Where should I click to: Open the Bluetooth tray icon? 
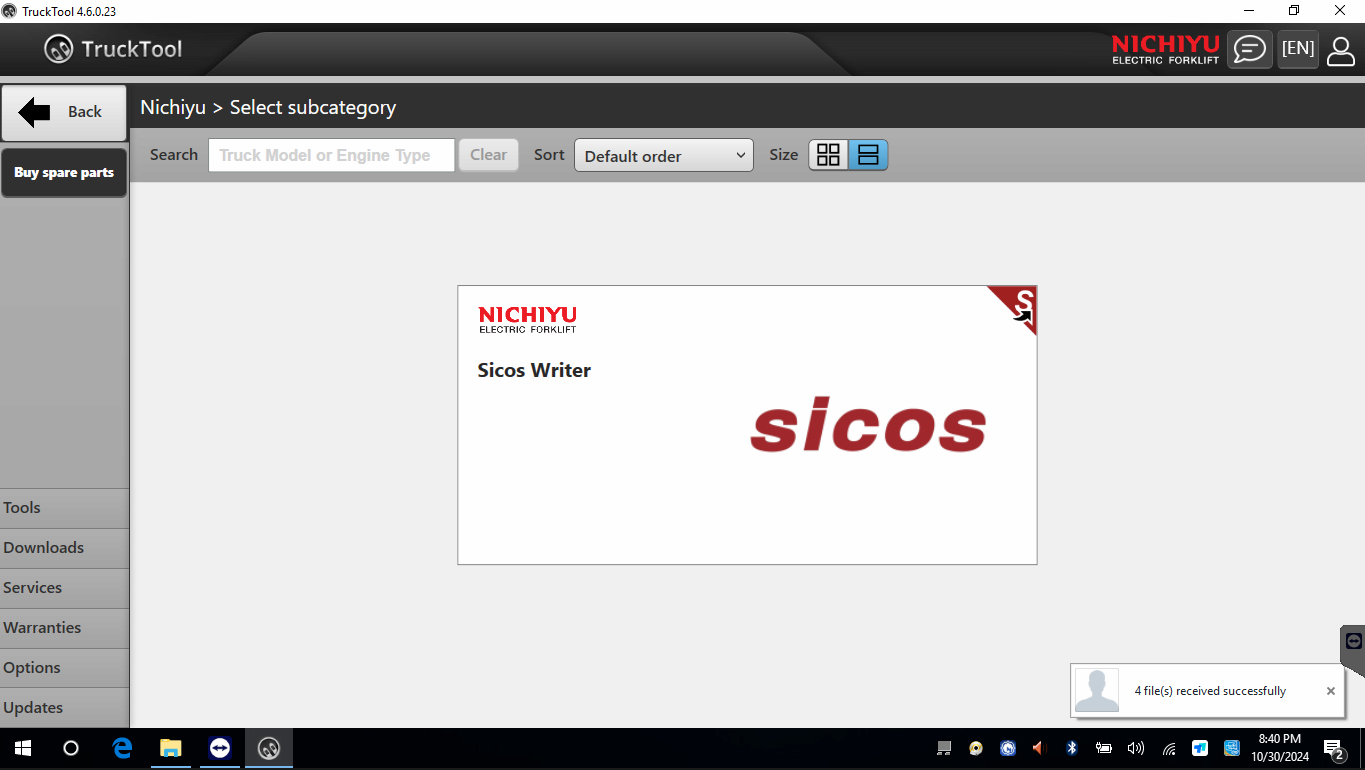click(x=1072, y=748)
